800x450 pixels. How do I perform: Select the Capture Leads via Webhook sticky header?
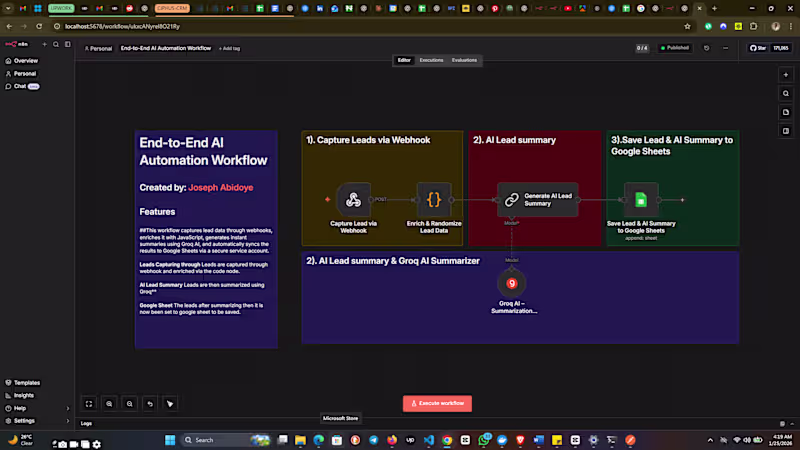(368, 140)
